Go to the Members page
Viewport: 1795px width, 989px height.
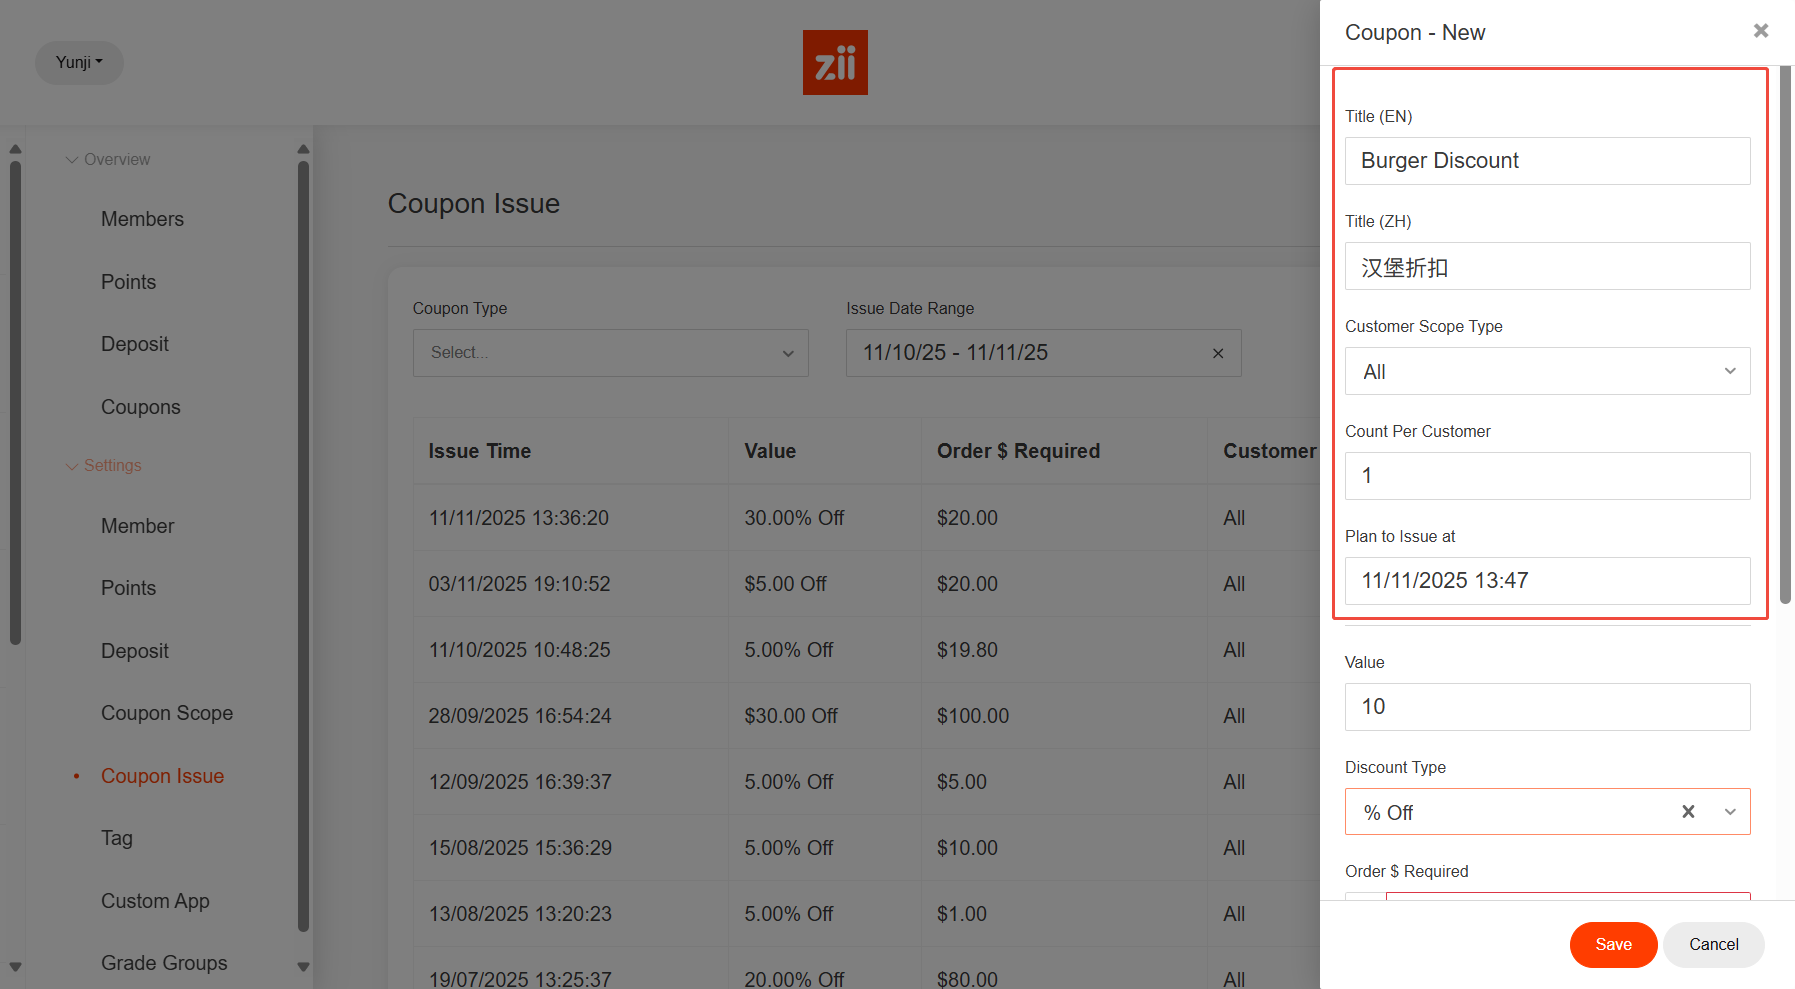[142, 219]
